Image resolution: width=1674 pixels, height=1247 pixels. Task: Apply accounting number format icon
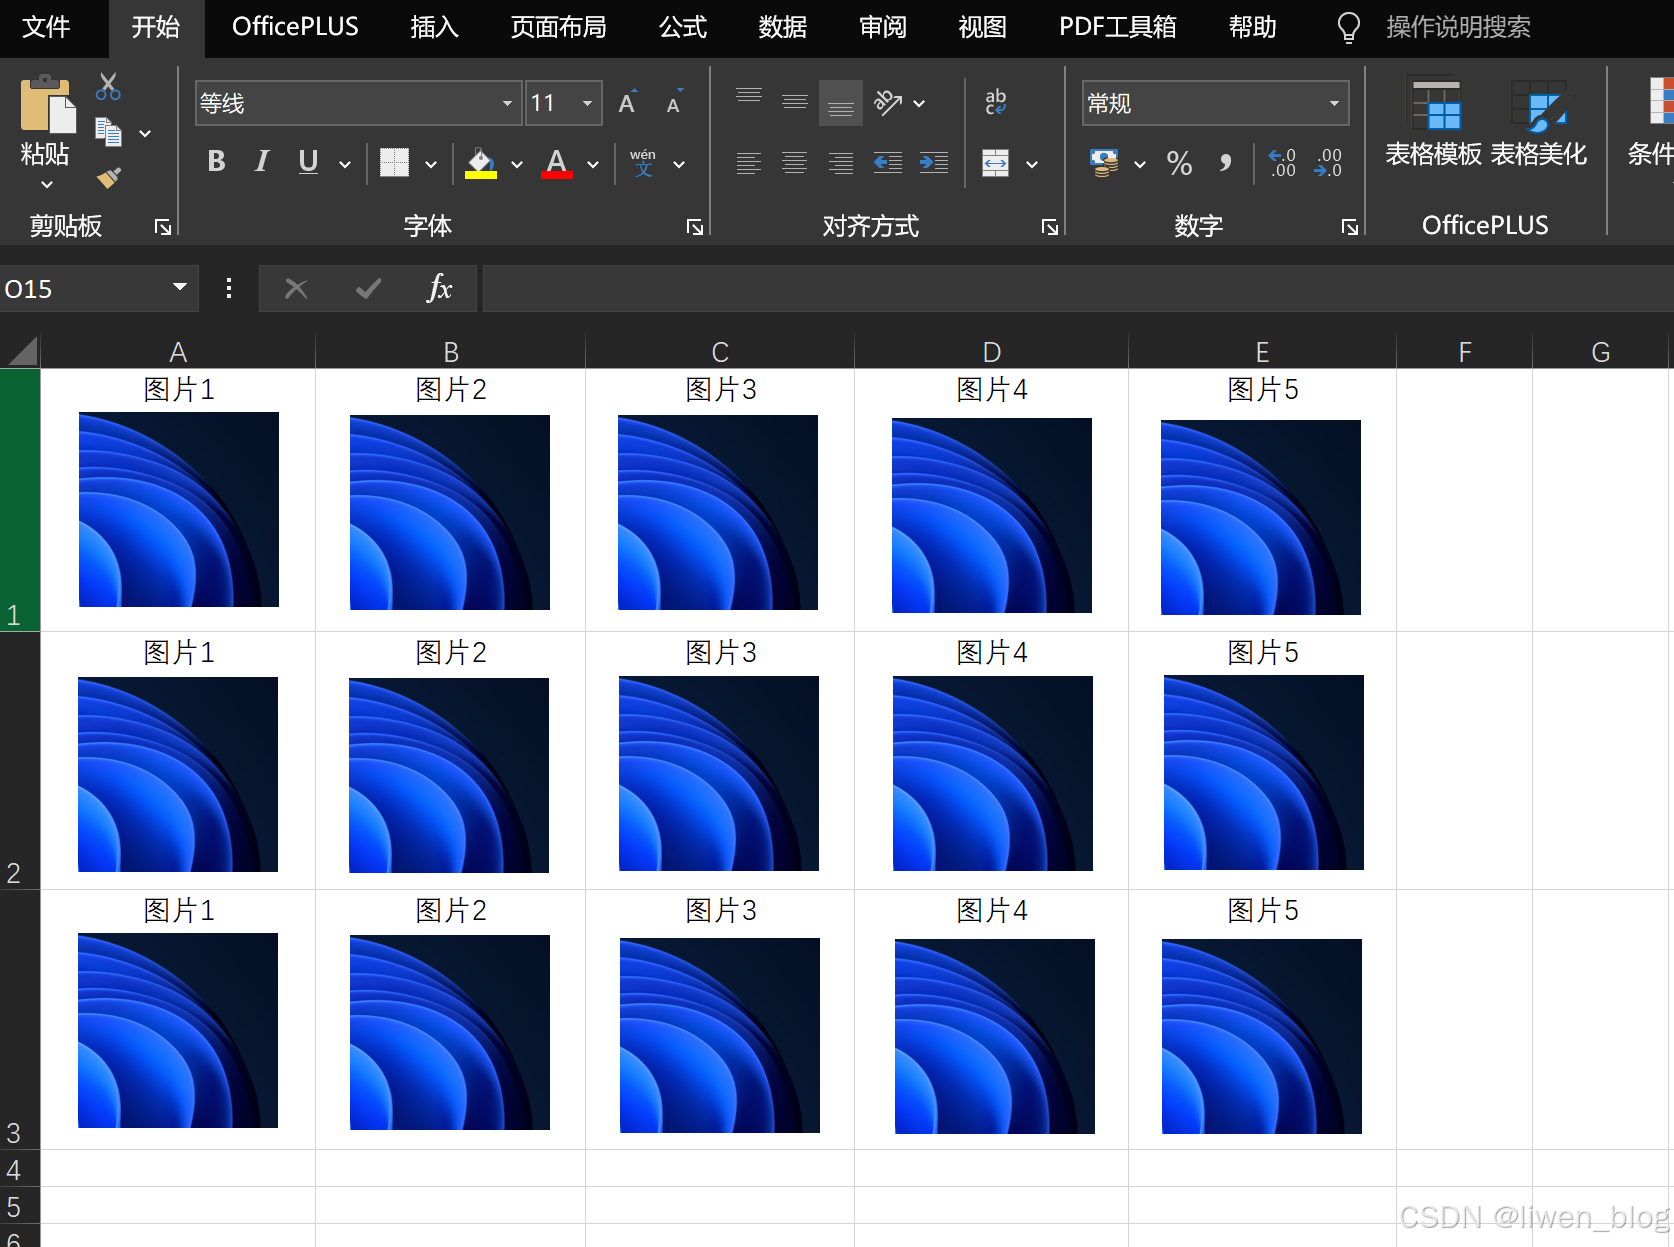[x=1105, y=162]
